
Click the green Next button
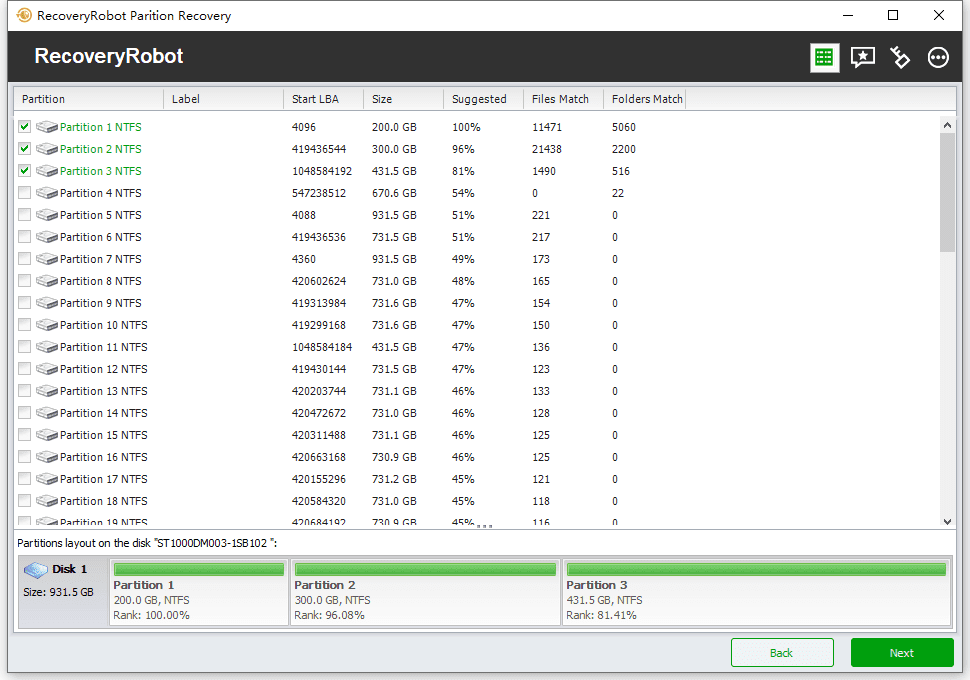point(902,653)
